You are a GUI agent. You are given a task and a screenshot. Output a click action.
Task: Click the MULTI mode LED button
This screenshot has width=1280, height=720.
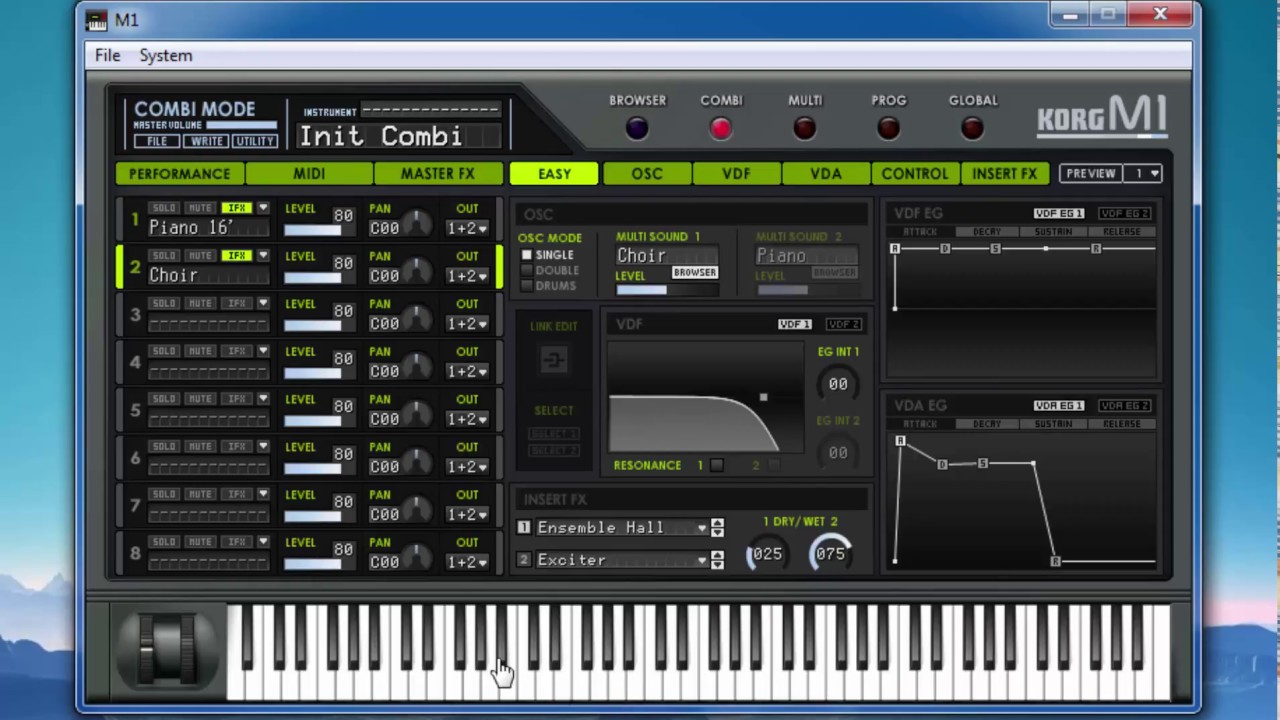tap(805, 128)
